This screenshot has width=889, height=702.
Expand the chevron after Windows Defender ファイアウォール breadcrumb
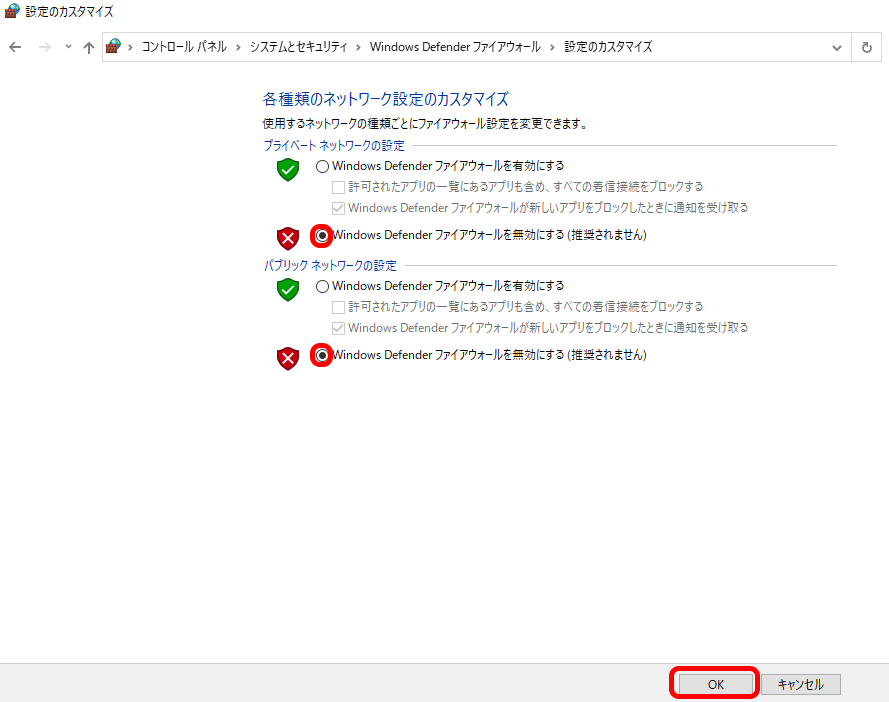pyautogui.click(x=558, y=46)
